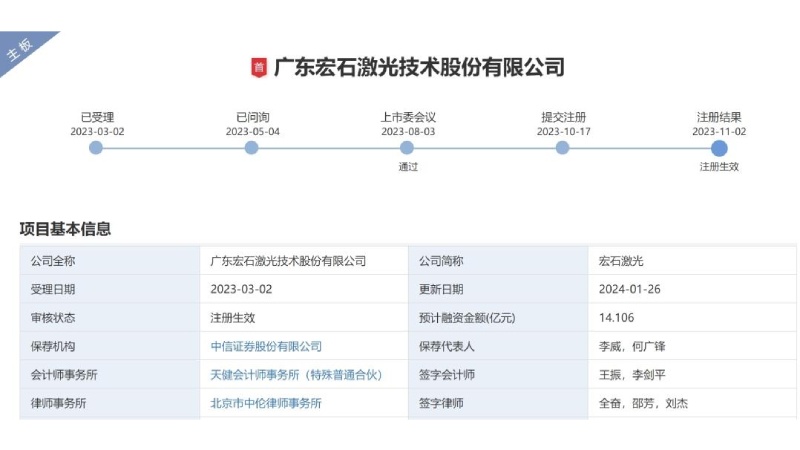Open the 中信证券股份有限公司 sponsor link
The width and height of the screenshot is (800, 450).
pos(266,346)
